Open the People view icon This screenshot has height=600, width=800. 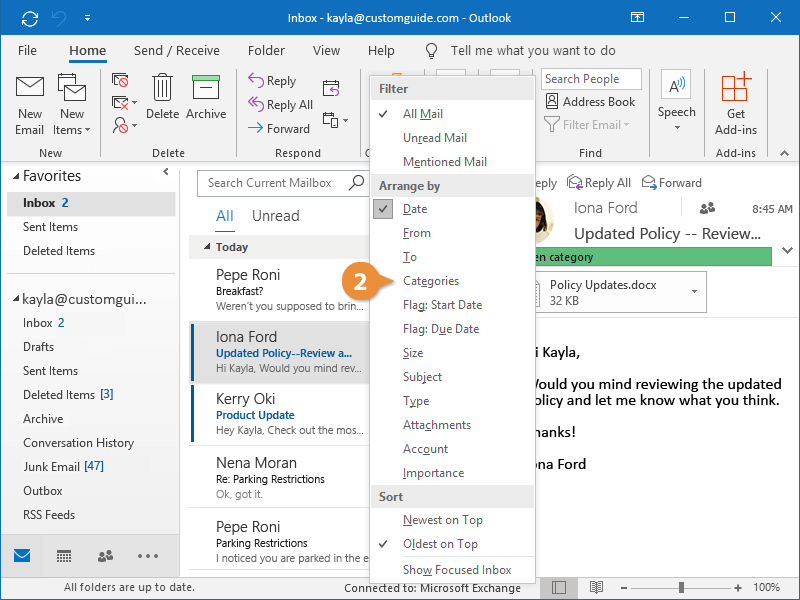[x=105, y=556]
